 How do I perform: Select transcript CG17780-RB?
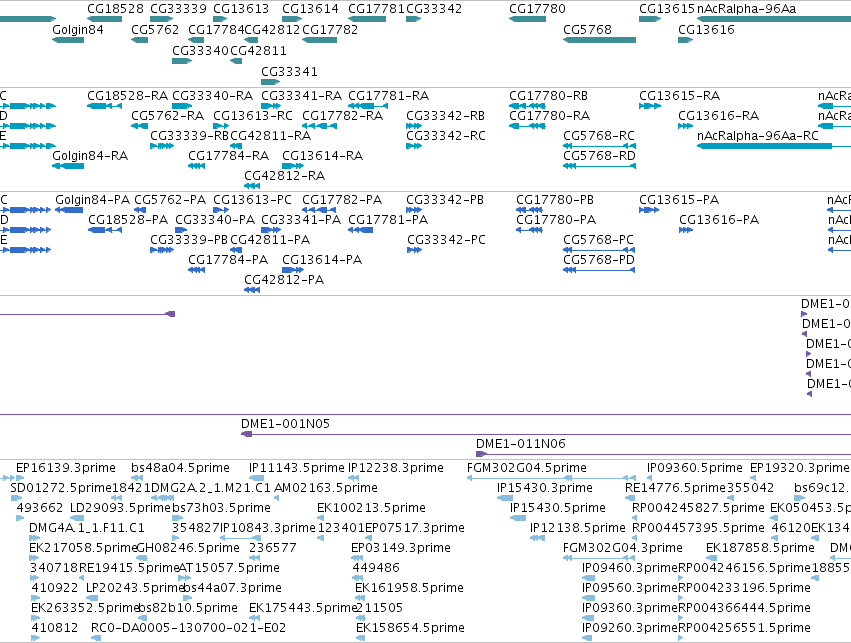pyautogui.click(x=548, y=96)
